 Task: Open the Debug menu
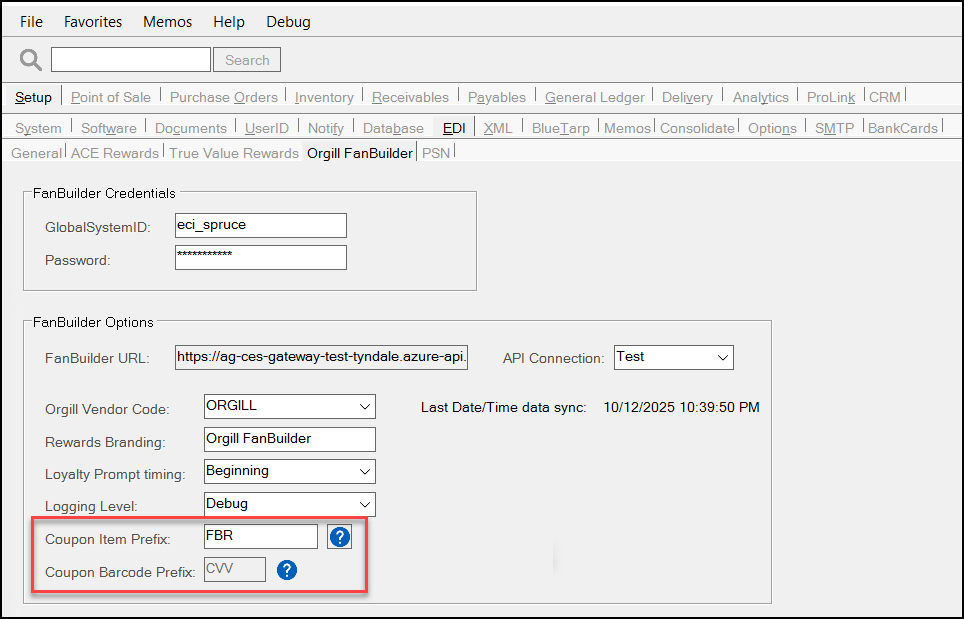point(288,21)
